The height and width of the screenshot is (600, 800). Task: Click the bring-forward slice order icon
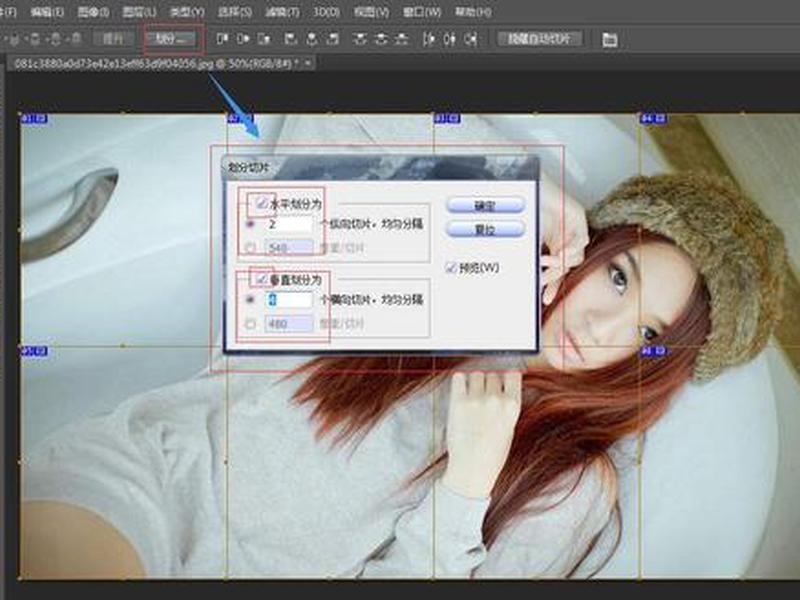(35, 39)
